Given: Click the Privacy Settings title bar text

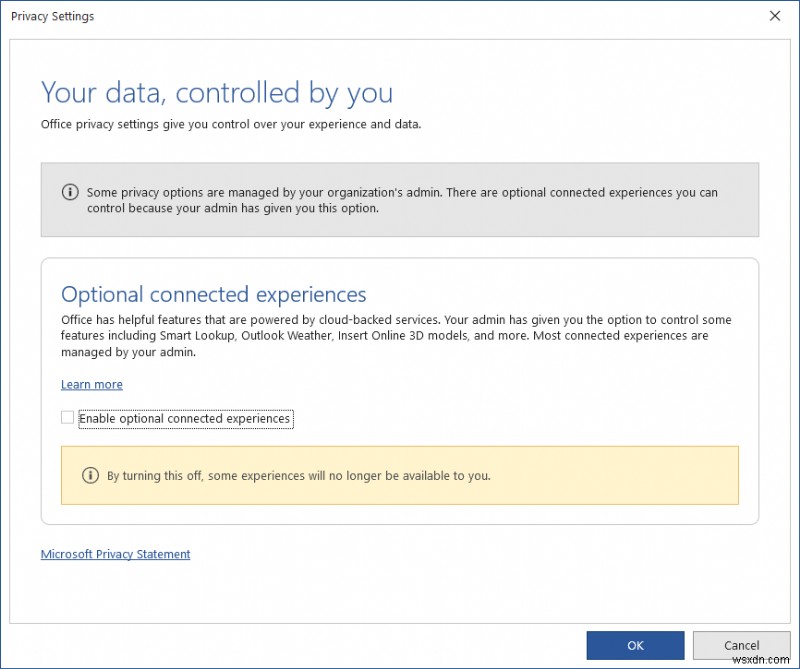Looking at the screenshot, I should pyautogui.click(x=52, y=16).
